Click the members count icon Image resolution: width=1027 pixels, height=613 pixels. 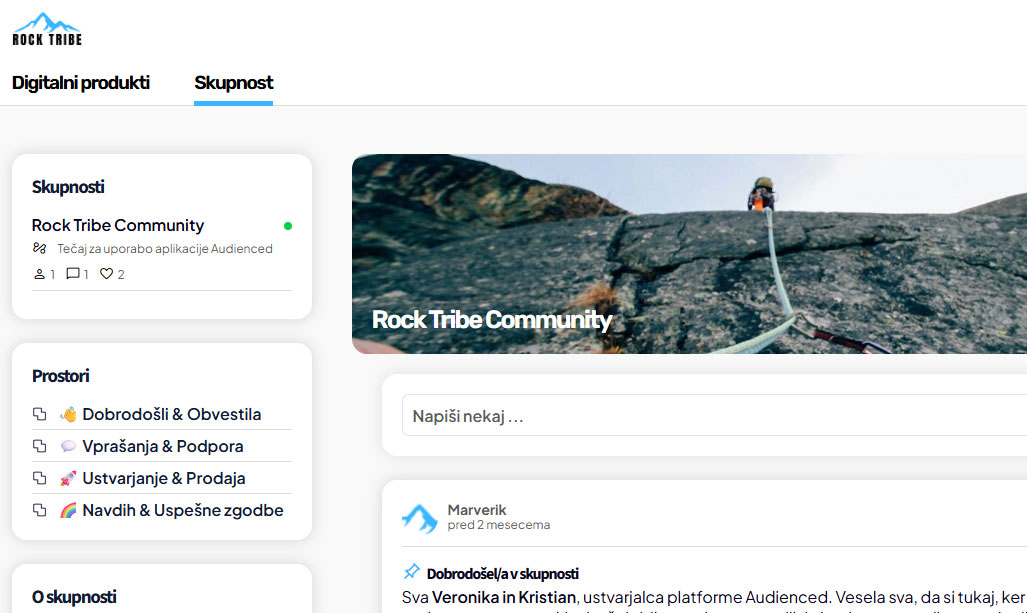(39, 274)
